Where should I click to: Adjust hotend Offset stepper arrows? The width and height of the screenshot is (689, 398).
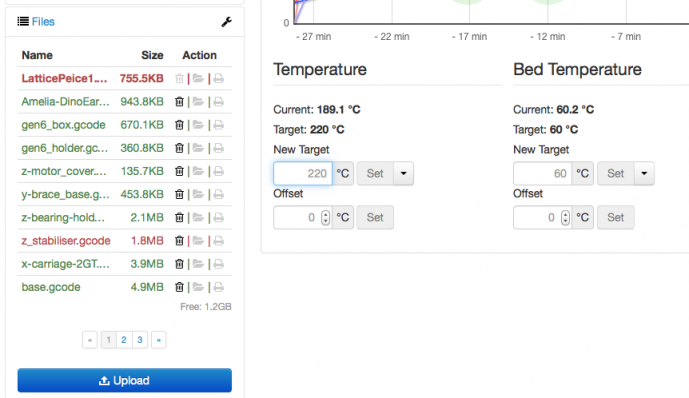tap(325, 217)
